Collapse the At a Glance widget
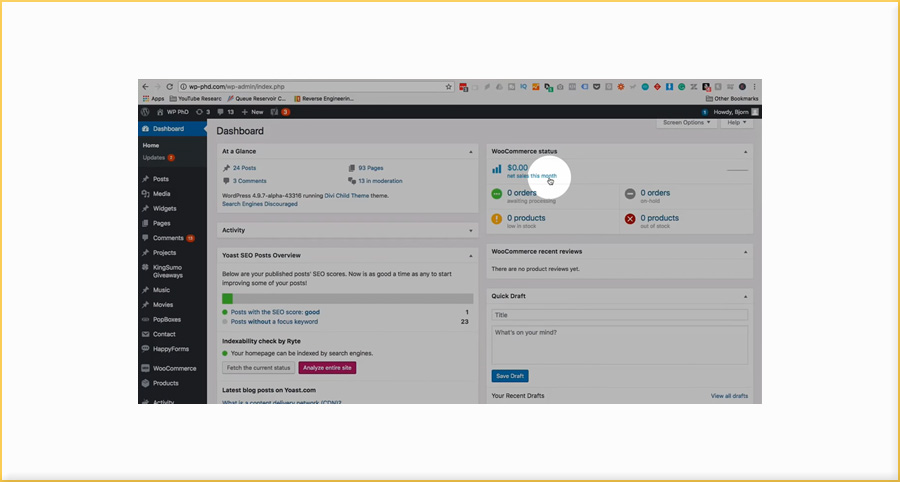This screenshot has width=900, height=482. pos(471,152)
